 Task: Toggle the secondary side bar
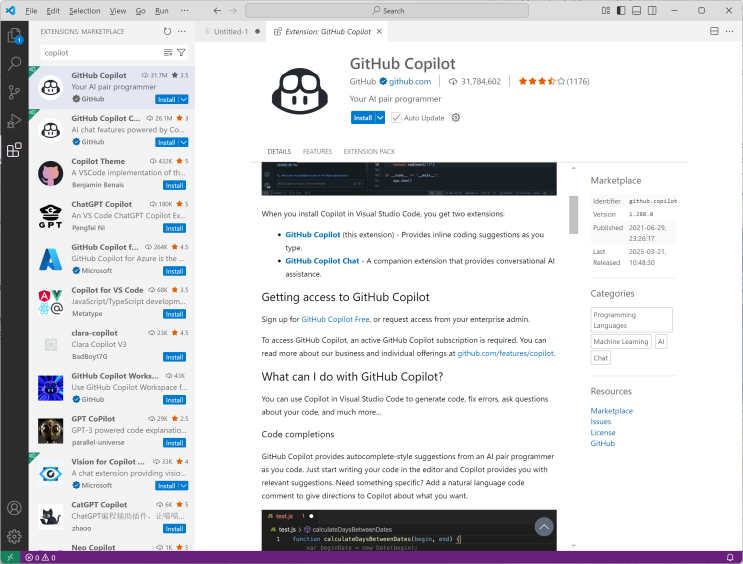[652, 10]
